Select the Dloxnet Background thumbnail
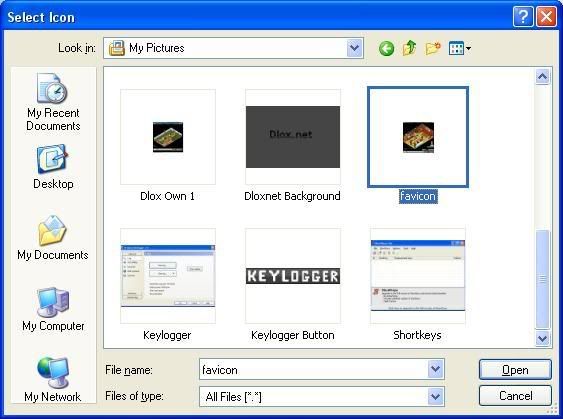The width and height of the screenshot is (563, 419). click(293, 137)
